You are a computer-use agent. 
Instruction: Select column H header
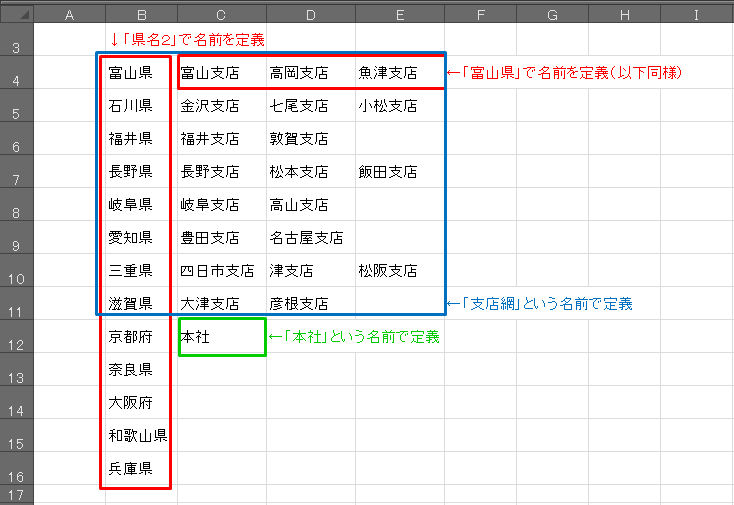[x=624, y=15]
